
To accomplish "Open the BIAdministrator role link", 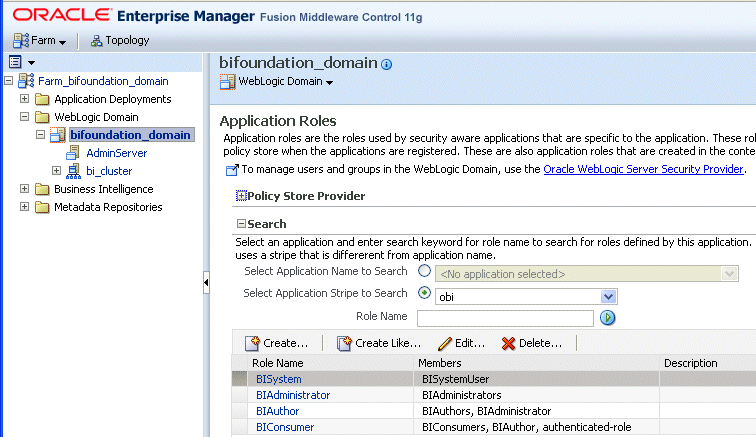I will (x=293, y=395).
